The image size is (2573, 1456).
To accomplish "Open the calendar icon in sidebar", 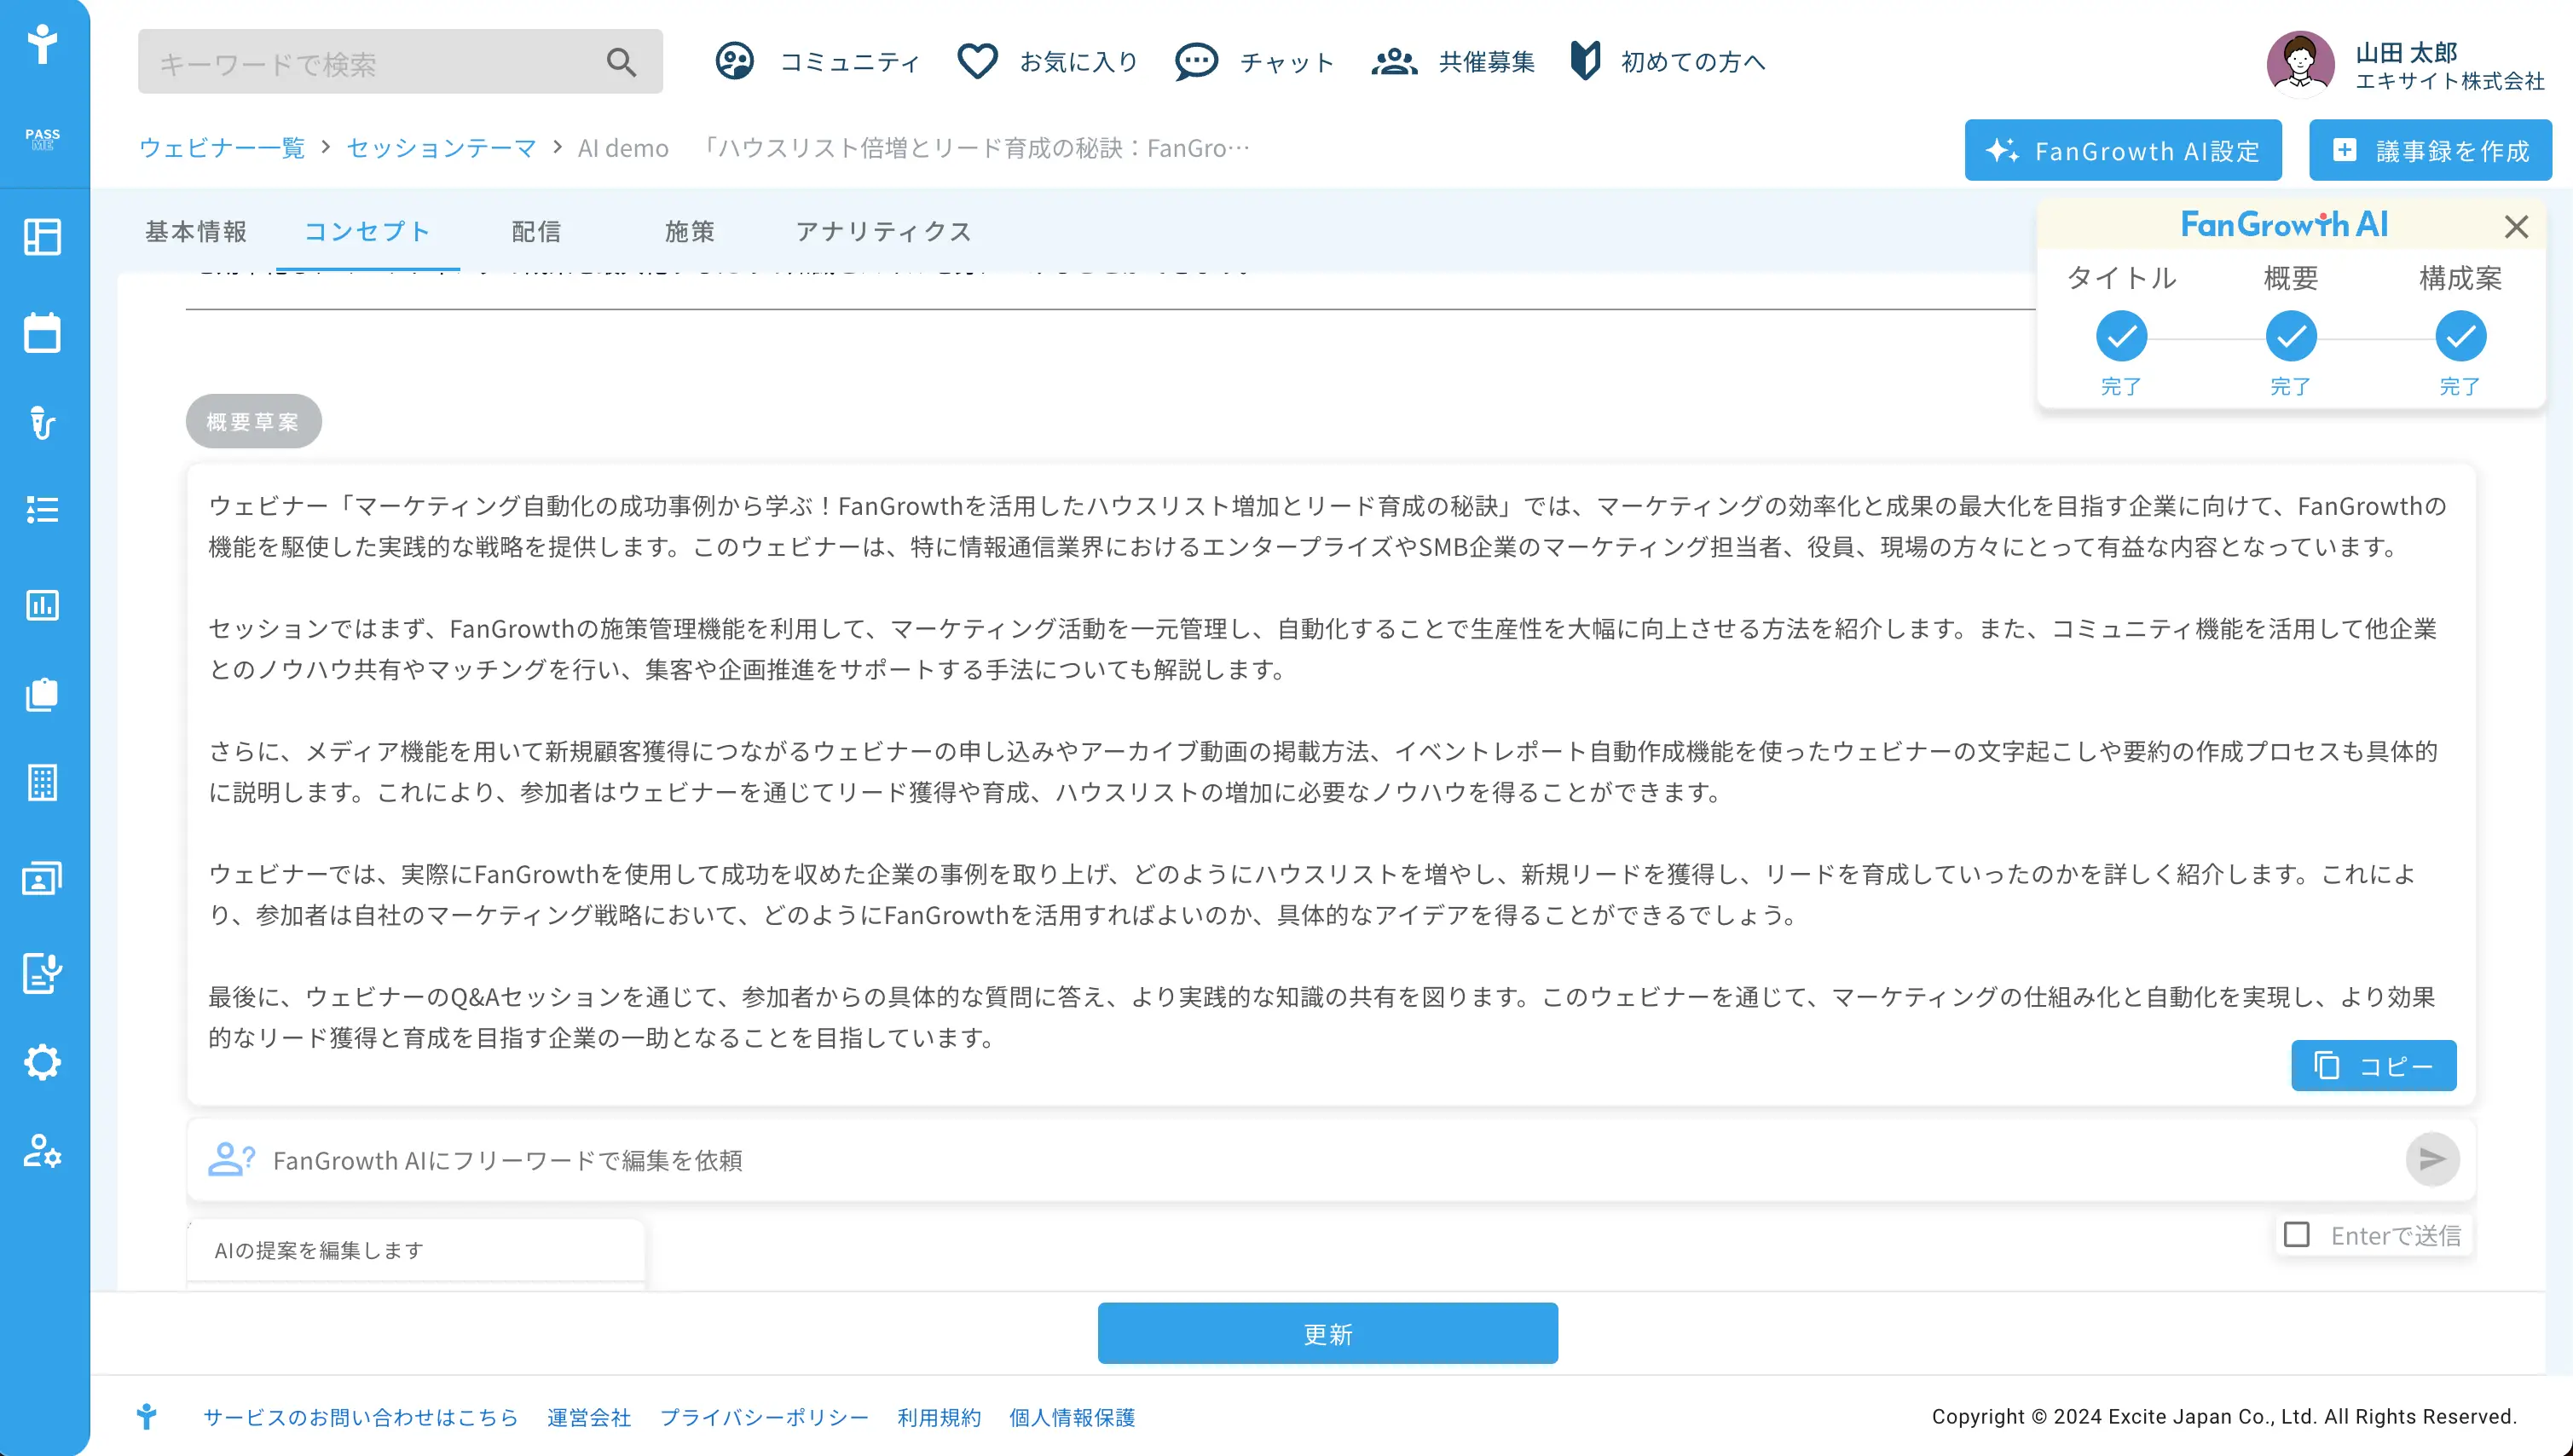I will pos(42,332).
